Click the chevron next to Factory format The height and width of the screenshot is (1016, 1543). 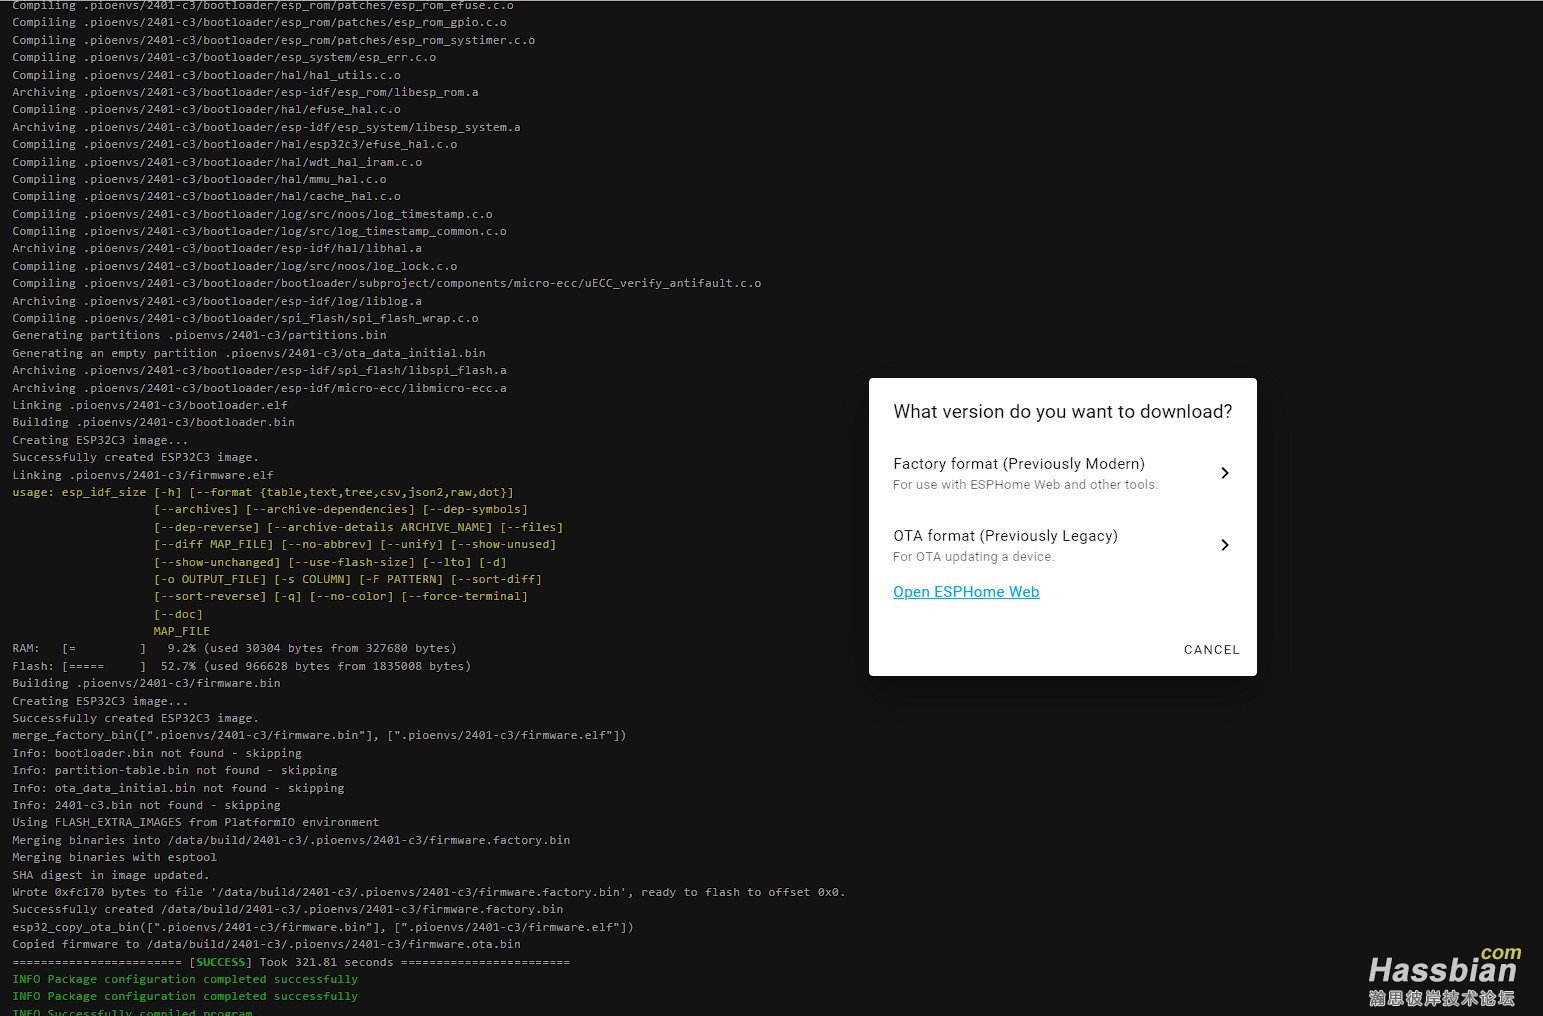click(x=1224, y=473)
